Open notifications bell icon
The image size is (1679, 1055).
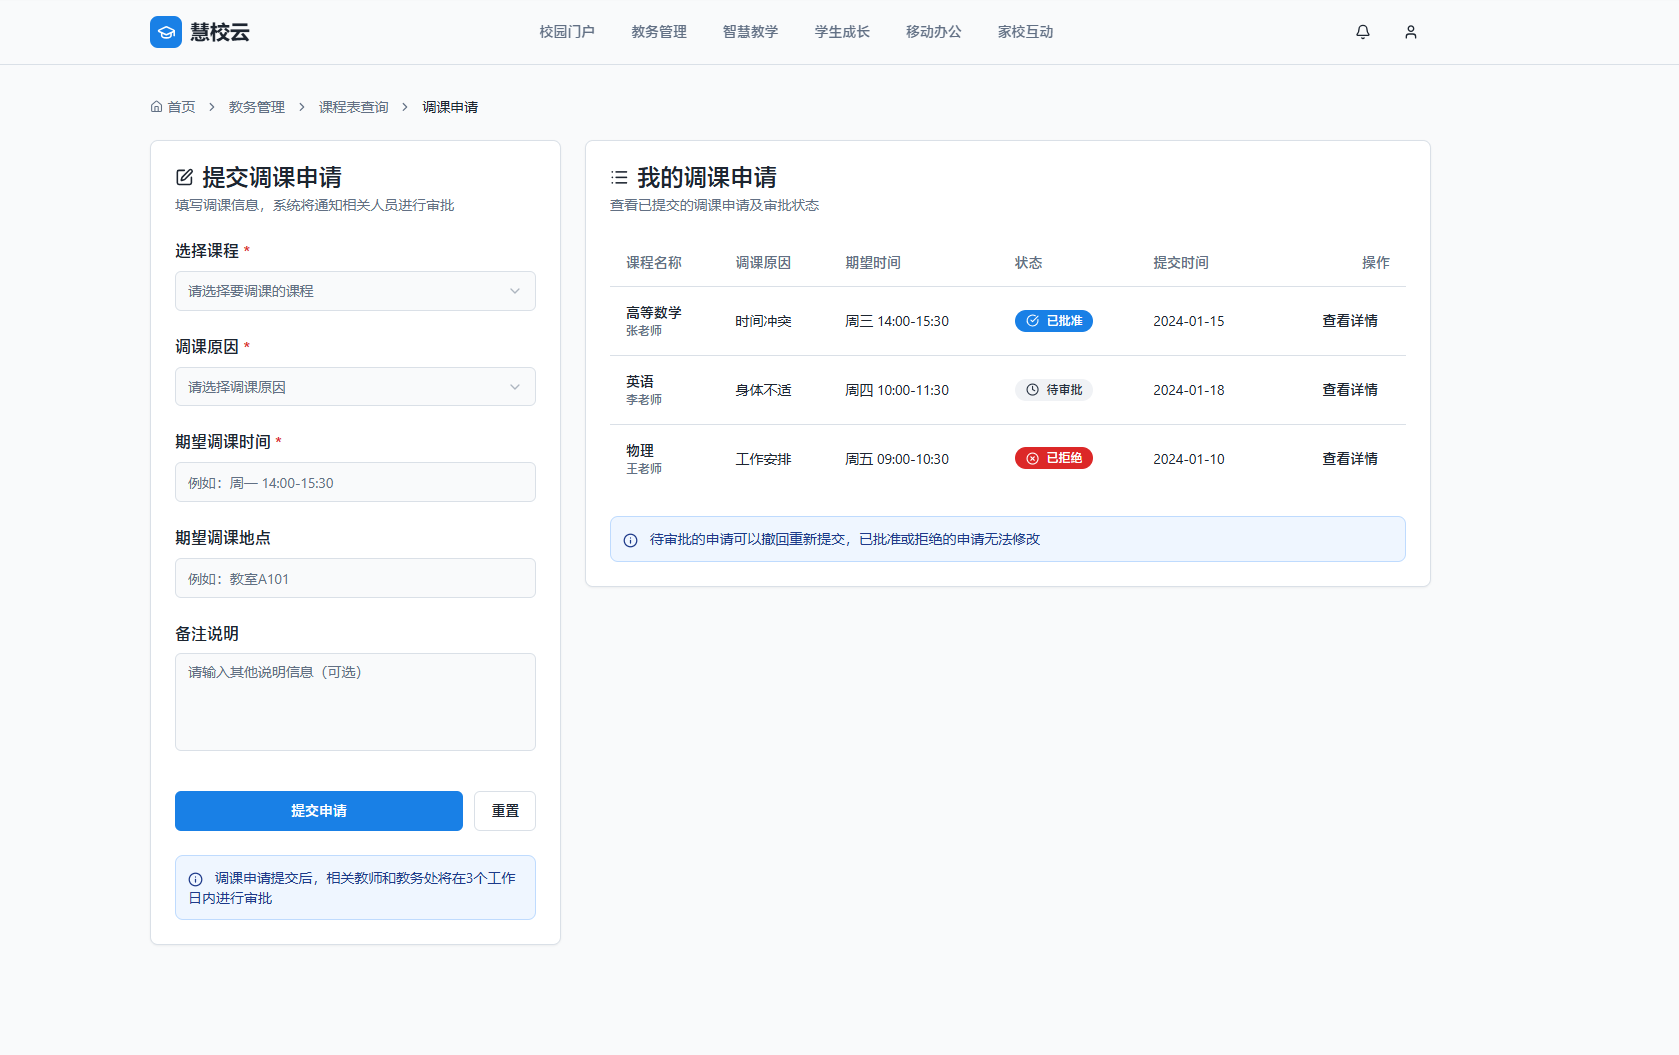pos(1363,32)
